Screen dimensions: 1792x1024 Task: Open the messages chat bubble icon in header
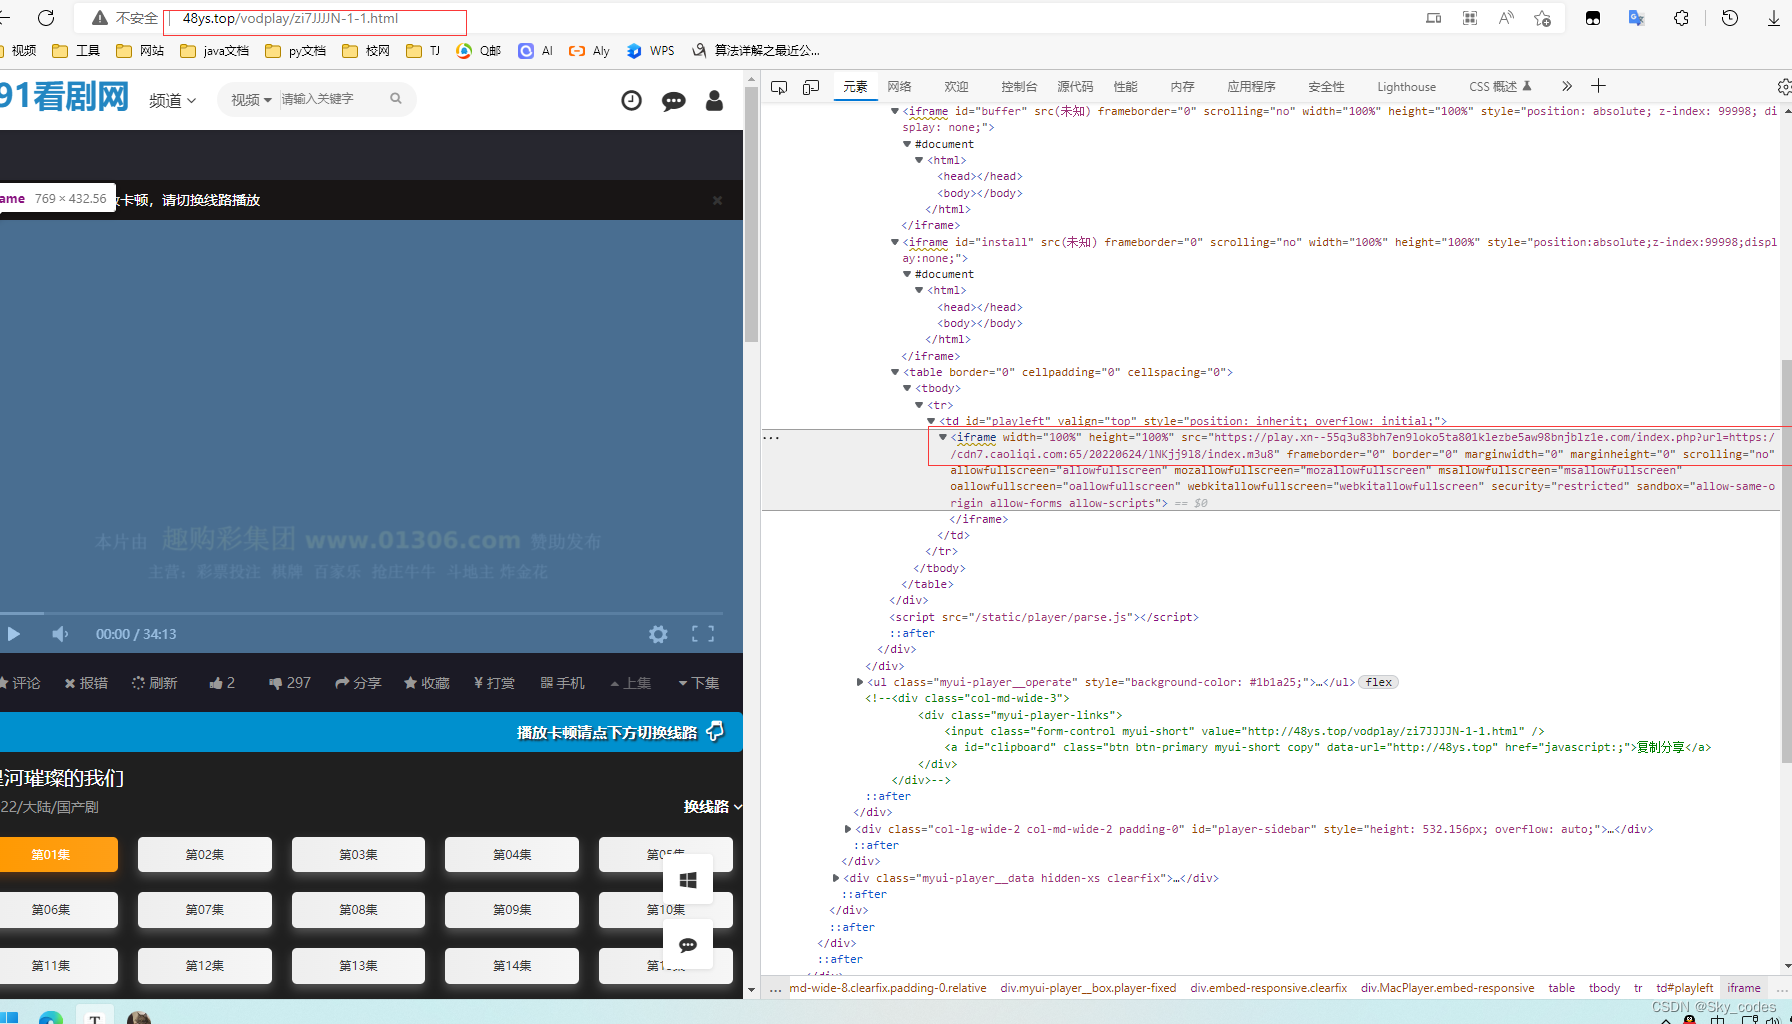point(674,100)
